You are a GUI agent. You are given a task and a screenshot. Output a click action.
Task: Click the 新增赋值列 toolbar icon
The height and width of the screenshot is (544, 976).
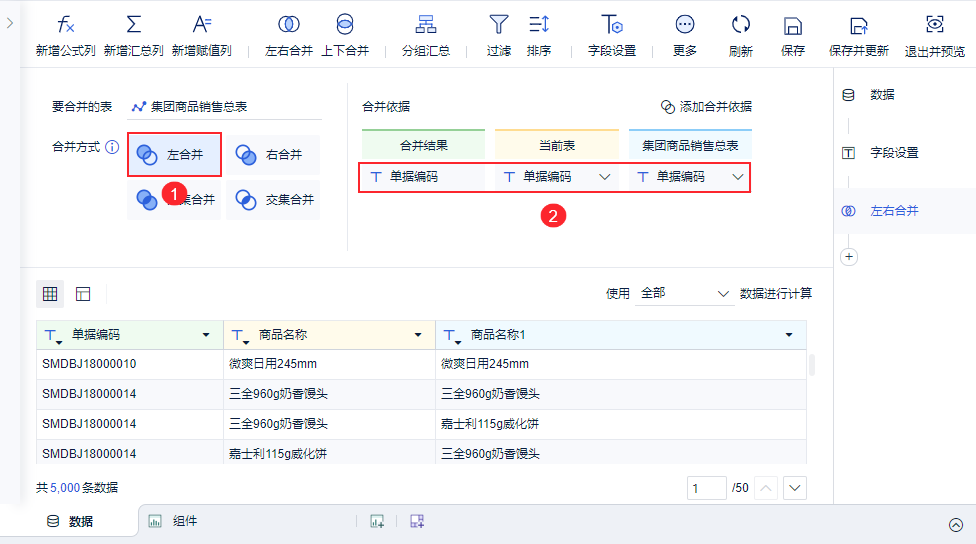[x=201, y=25]
